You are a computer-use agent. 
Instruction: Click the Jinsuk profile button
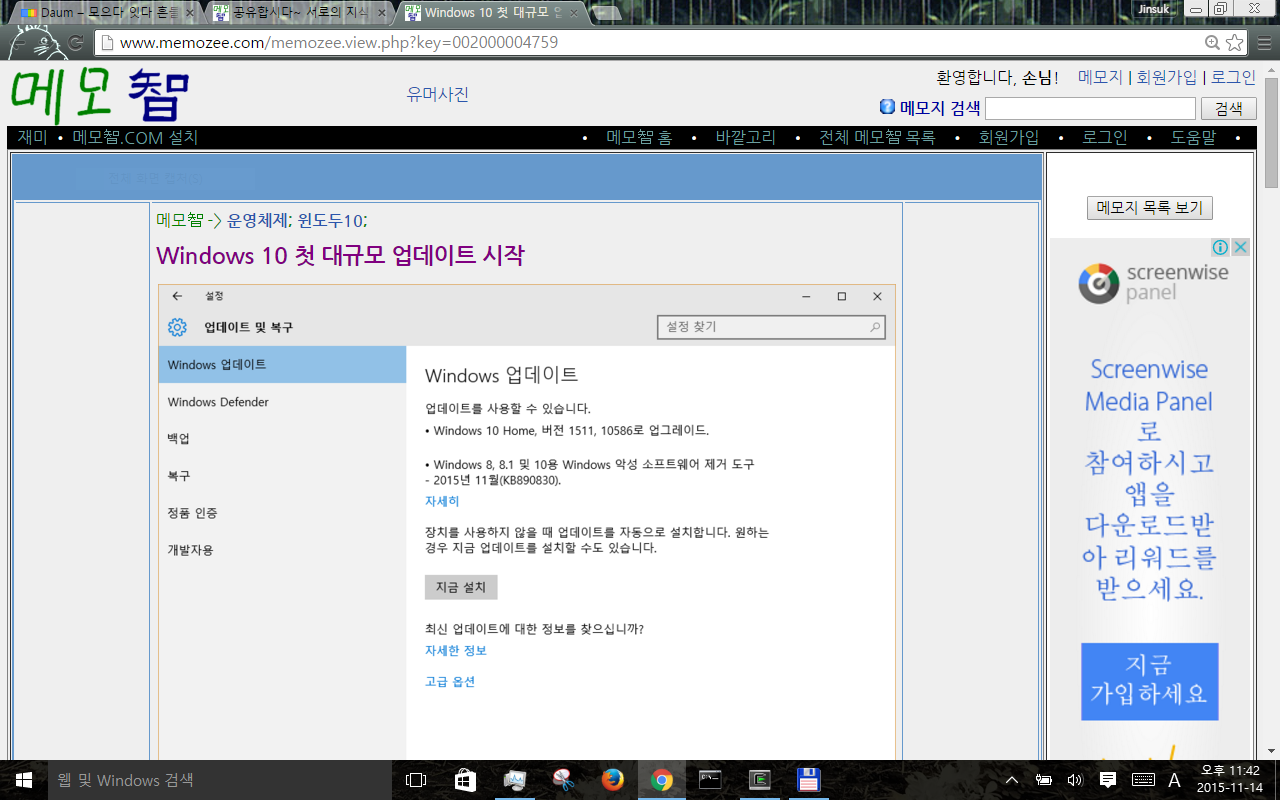coord(1156,8)
